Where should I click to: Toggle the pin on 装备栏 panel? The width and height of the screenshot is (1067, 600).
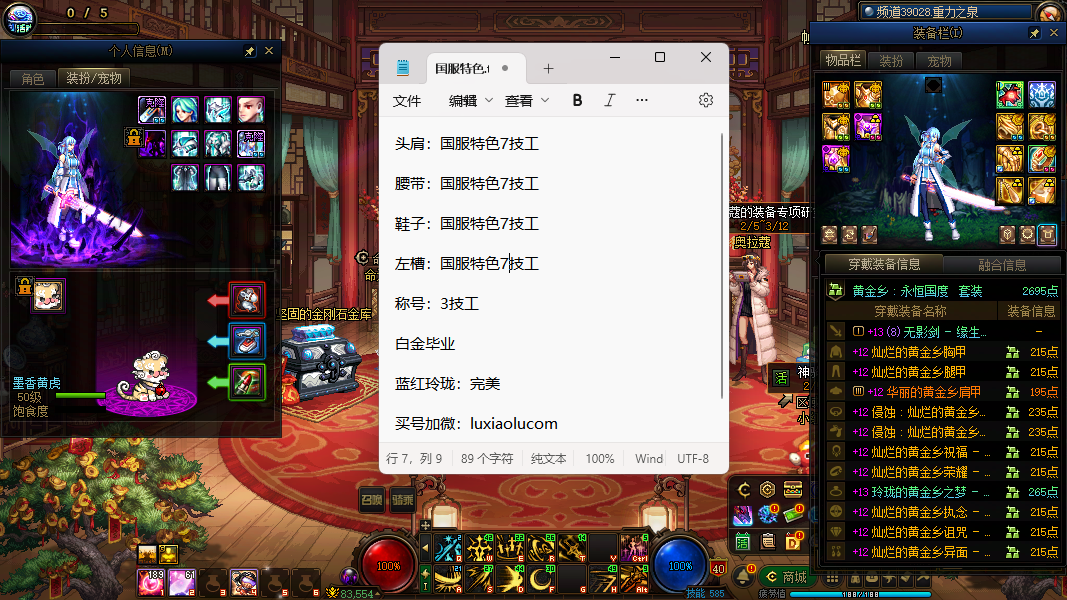pyautogui.click(x=1034, y=33)
